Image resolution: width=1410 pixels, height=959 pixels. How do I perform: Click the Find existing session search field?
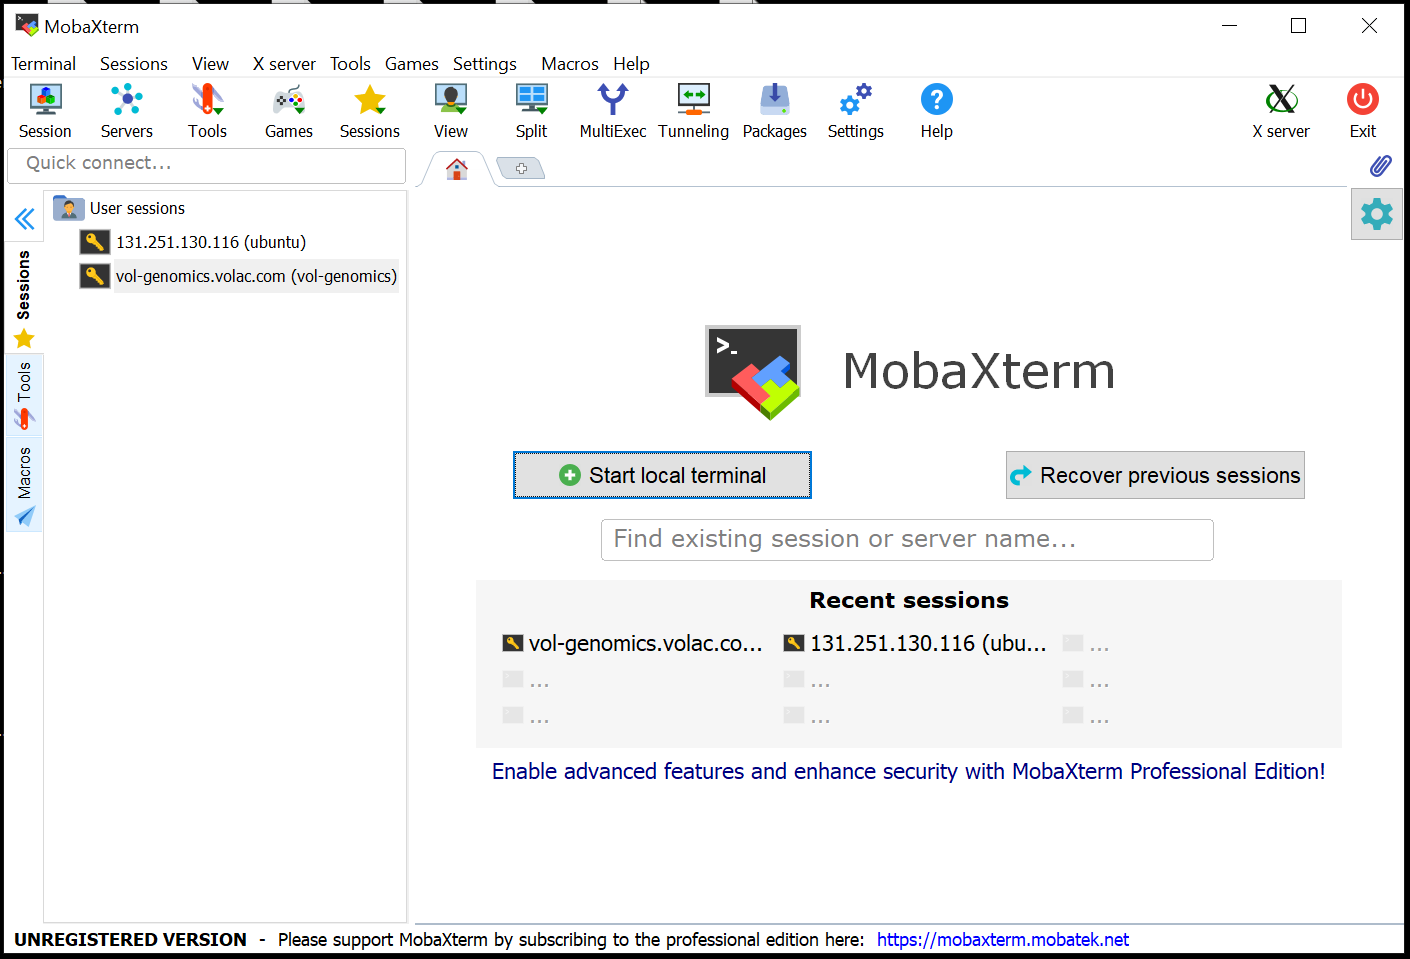coord(907,540)
